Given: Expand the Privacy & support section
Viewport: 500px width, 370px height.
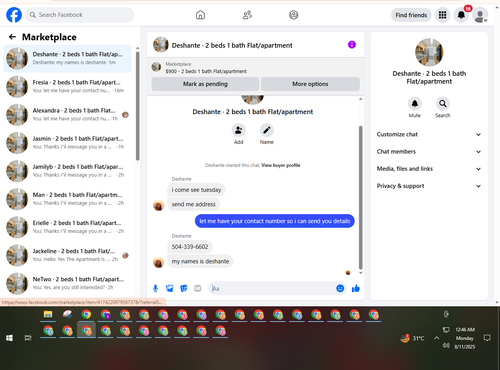Looking at the screenshot, I should (429, 186).
